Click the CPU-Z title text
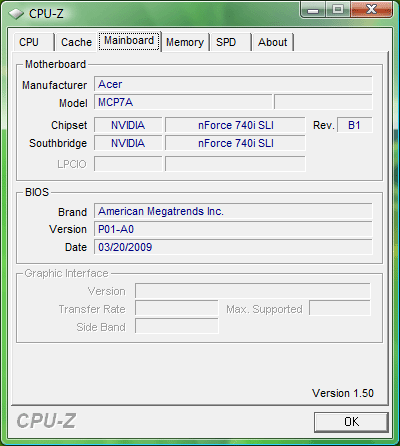Image resolution: width=400 pixels, height=446 pixels. (x=46, y=14)
